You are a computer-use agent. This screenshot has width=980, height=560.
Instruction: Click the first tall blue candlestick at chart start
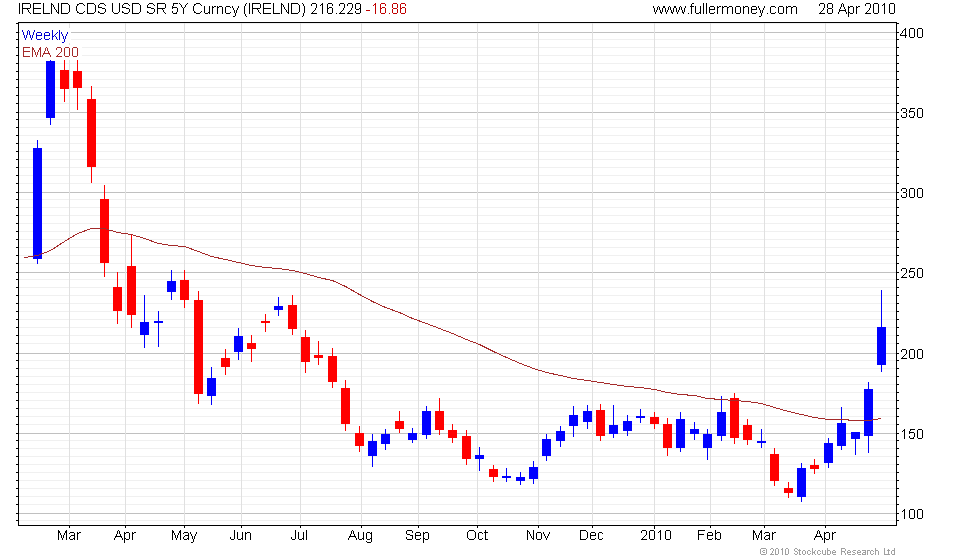coord(38,203)
